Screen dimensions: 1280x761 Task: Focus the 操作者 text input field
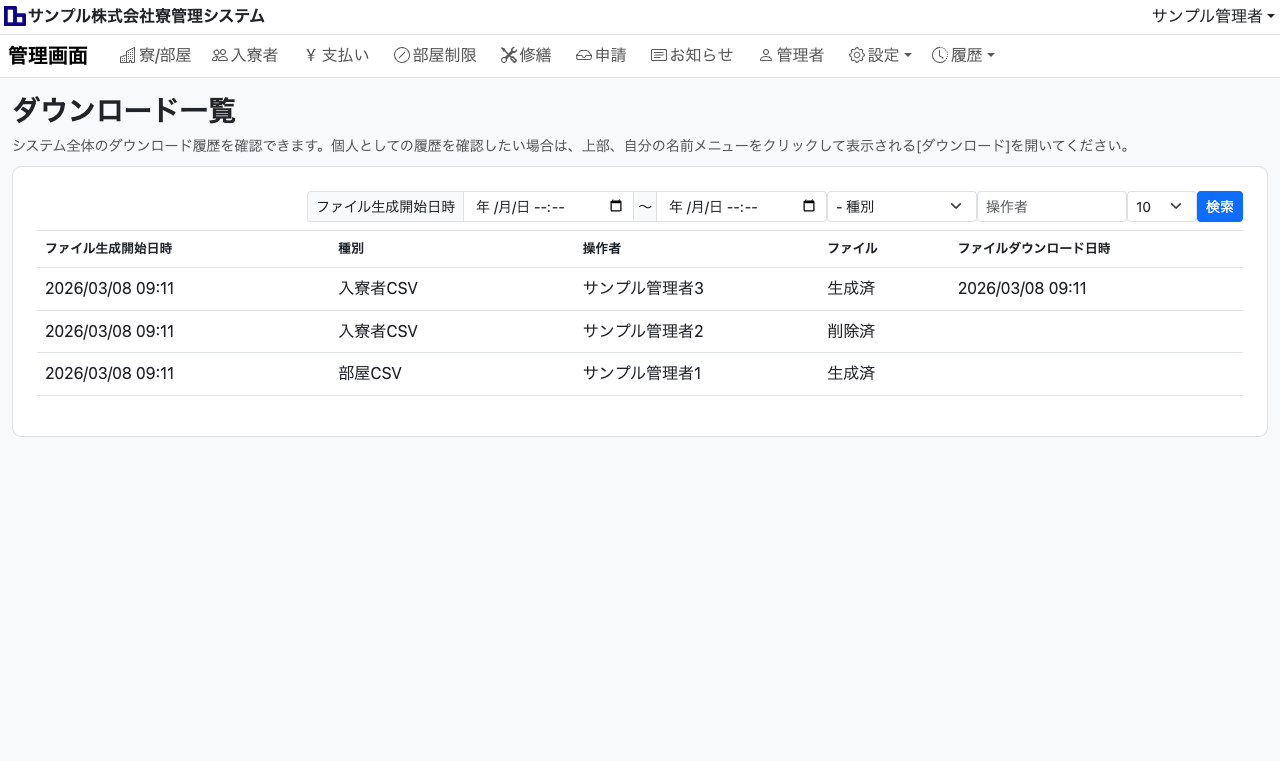(x=1051, y=207)
